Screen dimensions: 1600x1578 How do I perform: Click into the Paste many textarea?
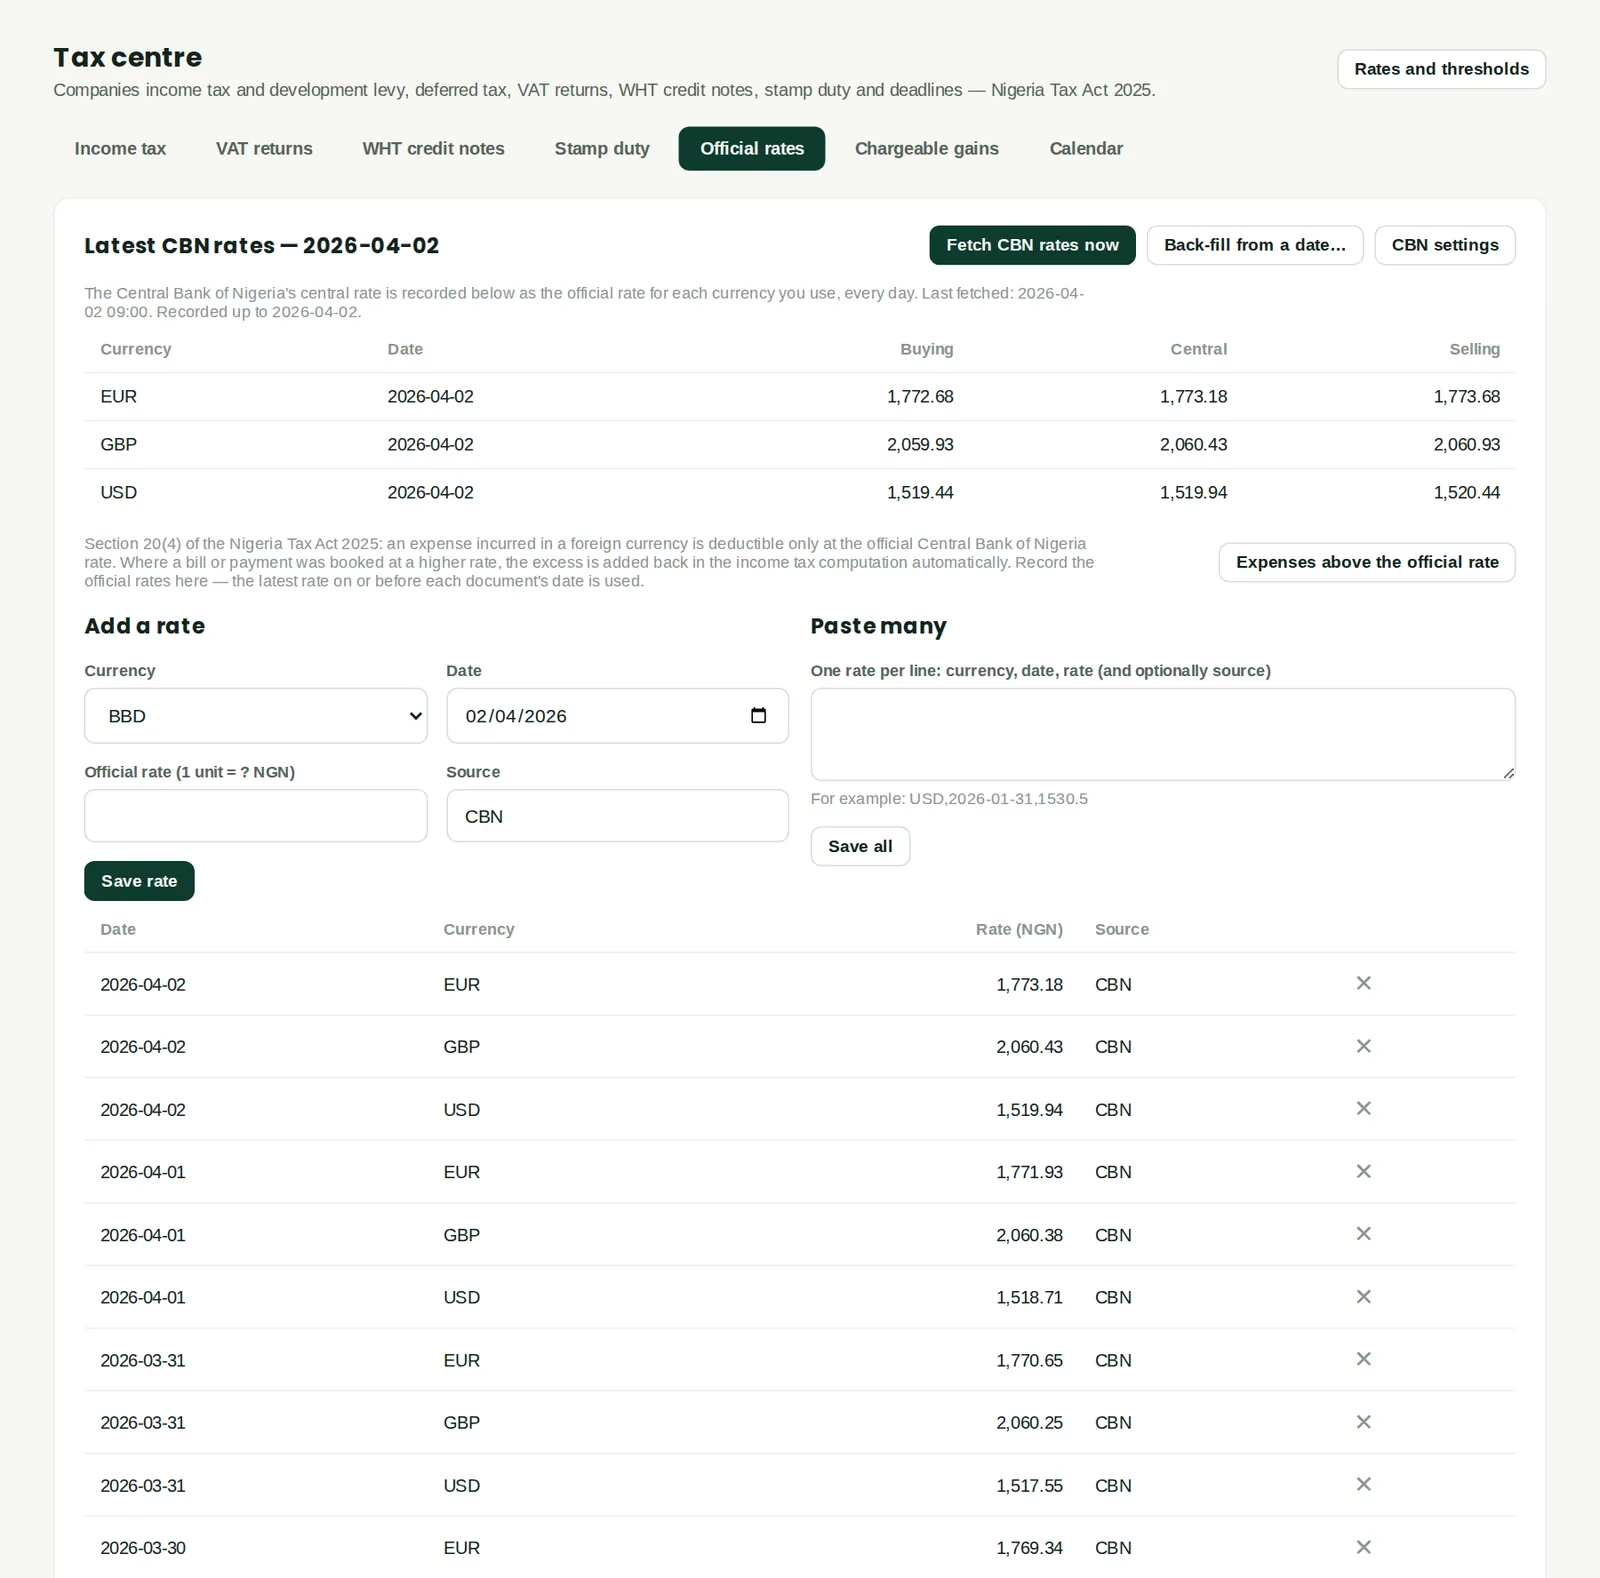click(x=1163, y=734)
